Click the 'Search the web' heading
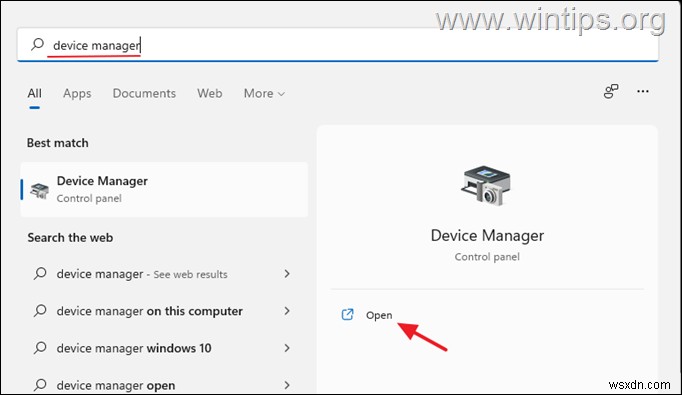 (70, 238)
